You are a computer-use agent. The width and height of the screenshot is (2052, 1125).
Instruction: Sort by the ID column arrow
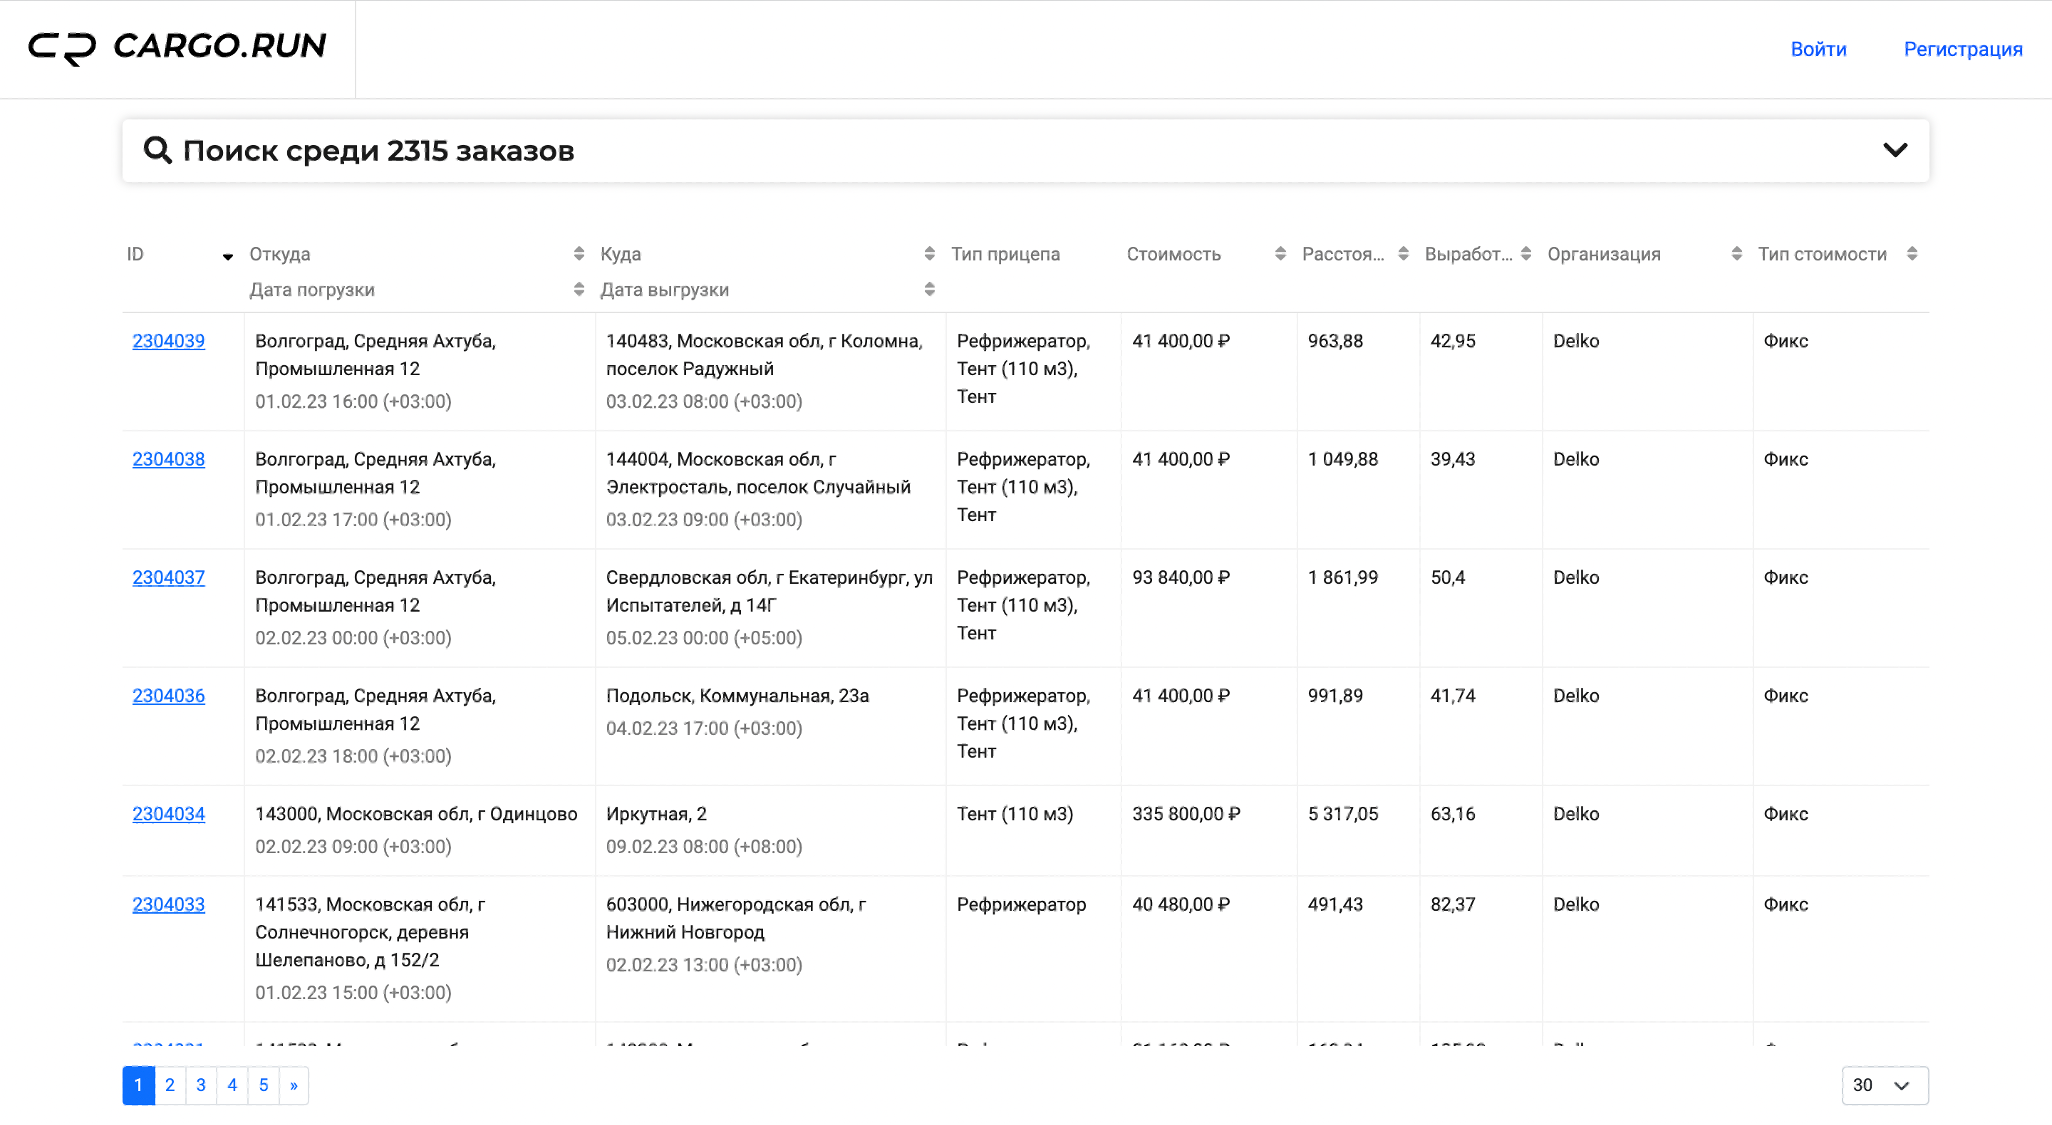[228, 257]
